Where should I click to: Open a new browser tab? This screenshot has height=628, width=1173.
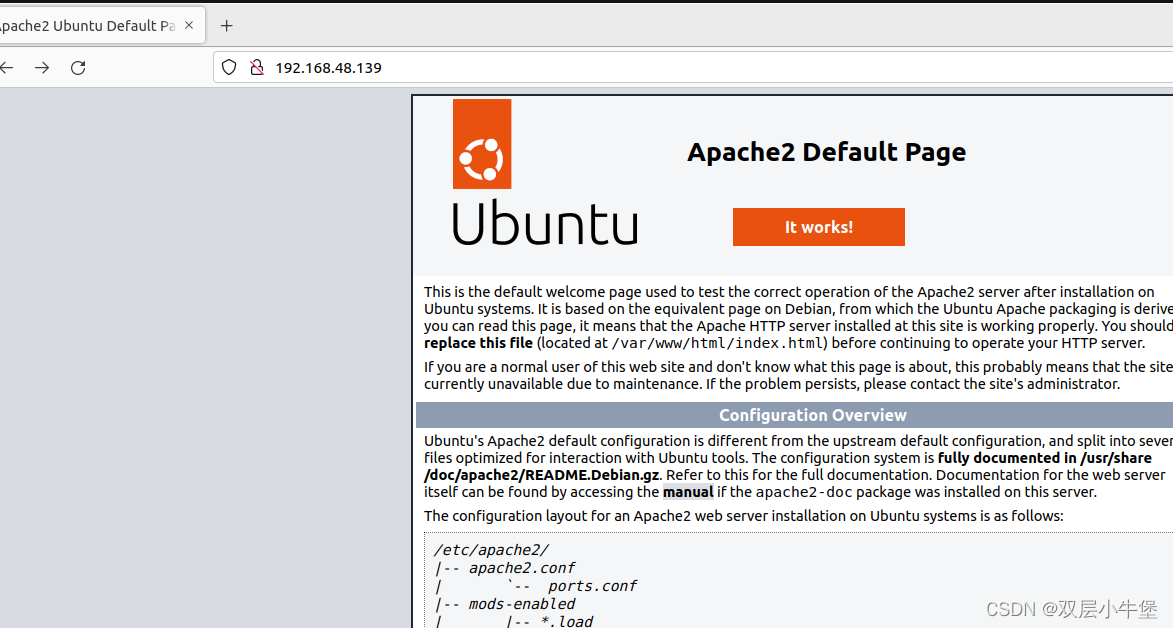pos(227,26)
